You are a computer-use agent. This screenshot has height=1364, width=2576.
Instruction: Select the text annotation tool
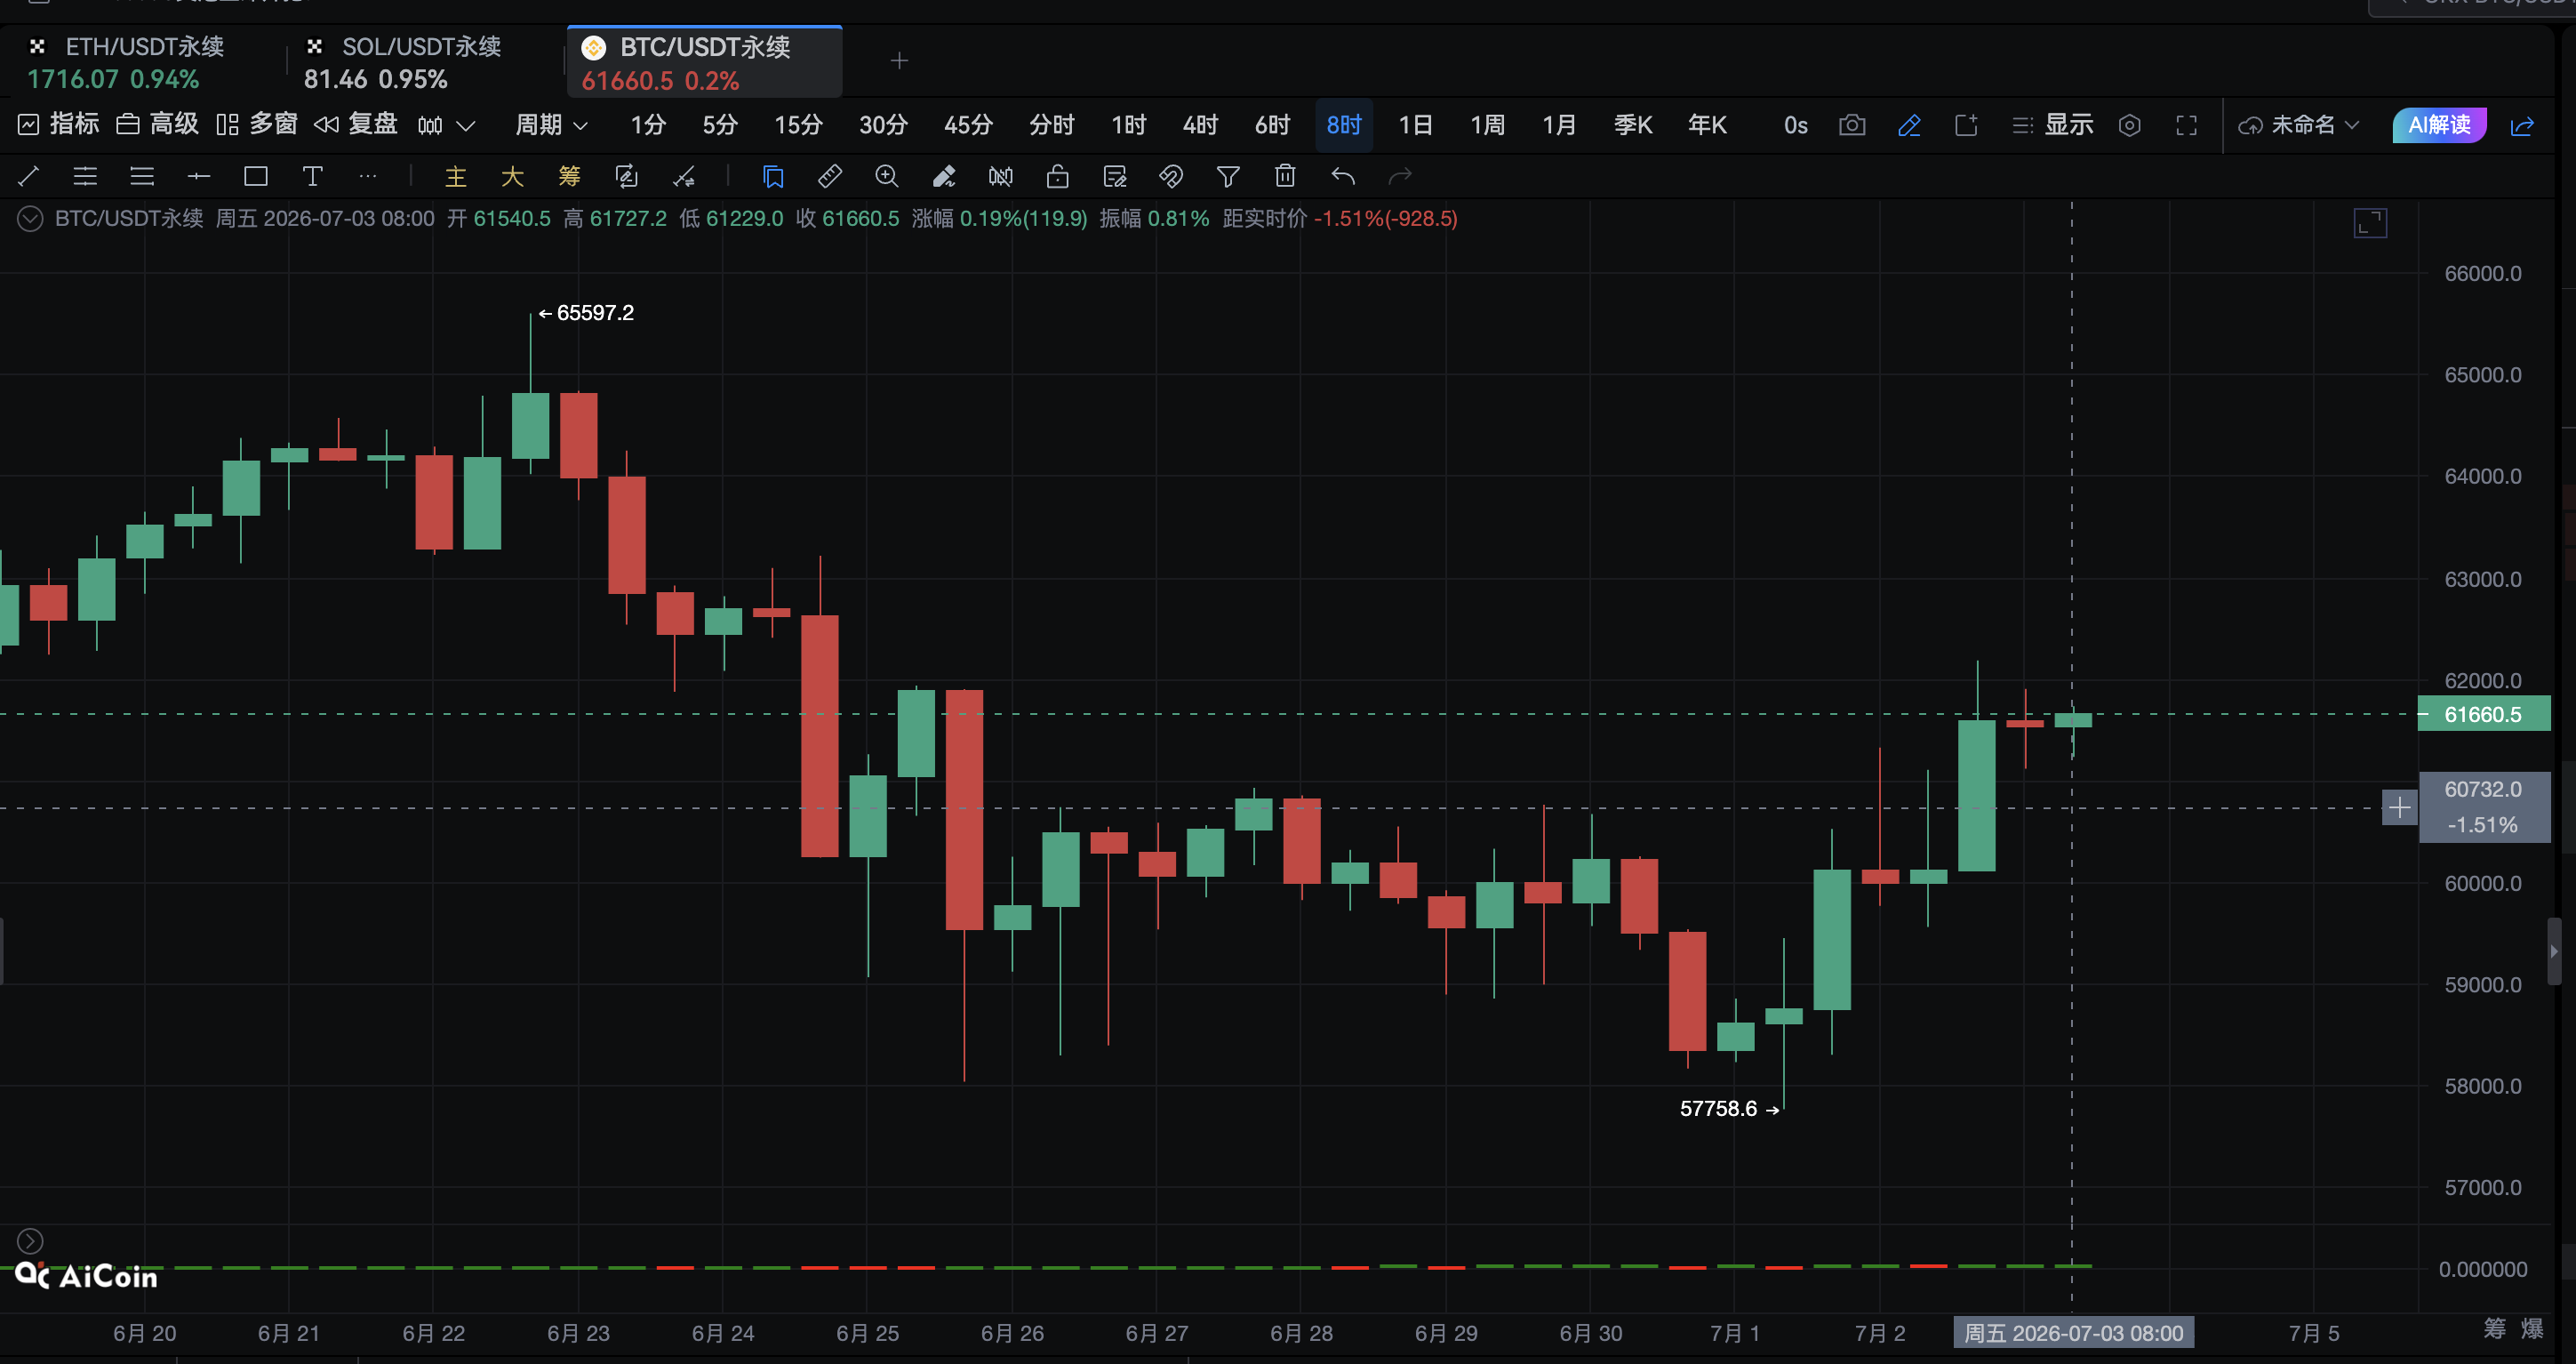[x=313, y=177]
